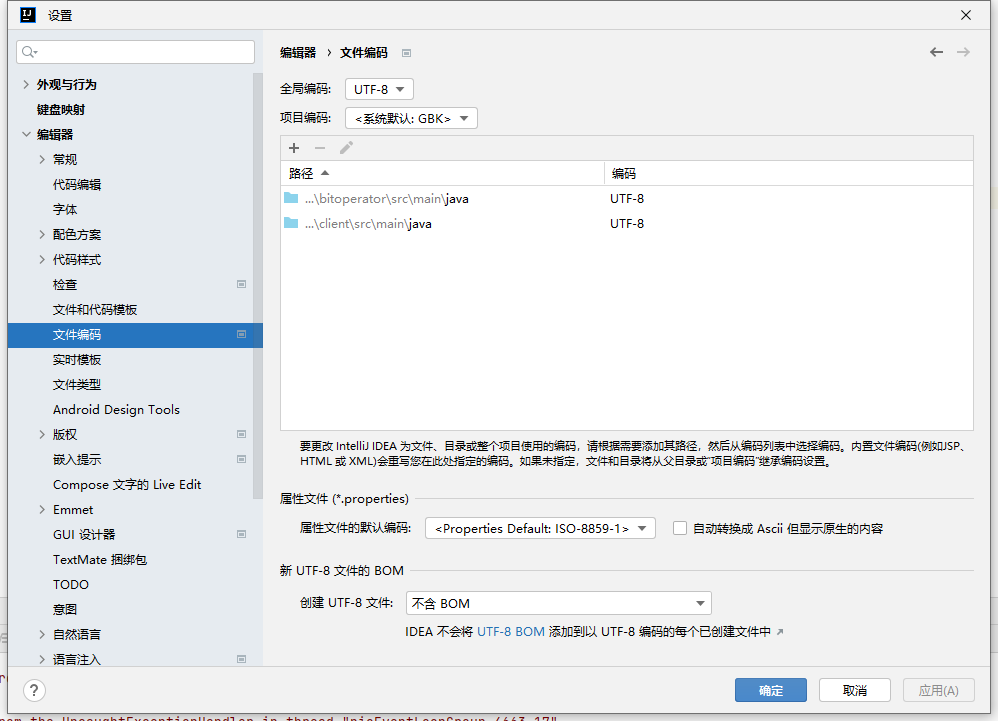Click the settings icon beside 文件编码 breadcrumb

coord(406,51)
